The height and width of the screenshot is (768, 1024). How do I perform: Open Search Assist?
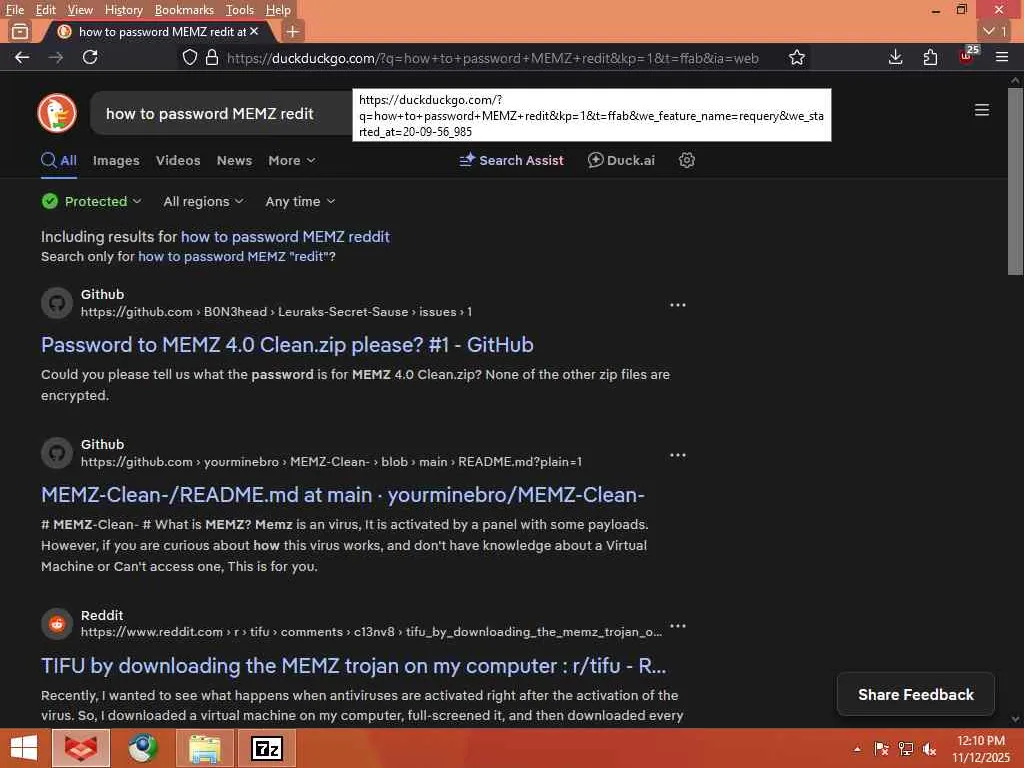pos(511,160)
